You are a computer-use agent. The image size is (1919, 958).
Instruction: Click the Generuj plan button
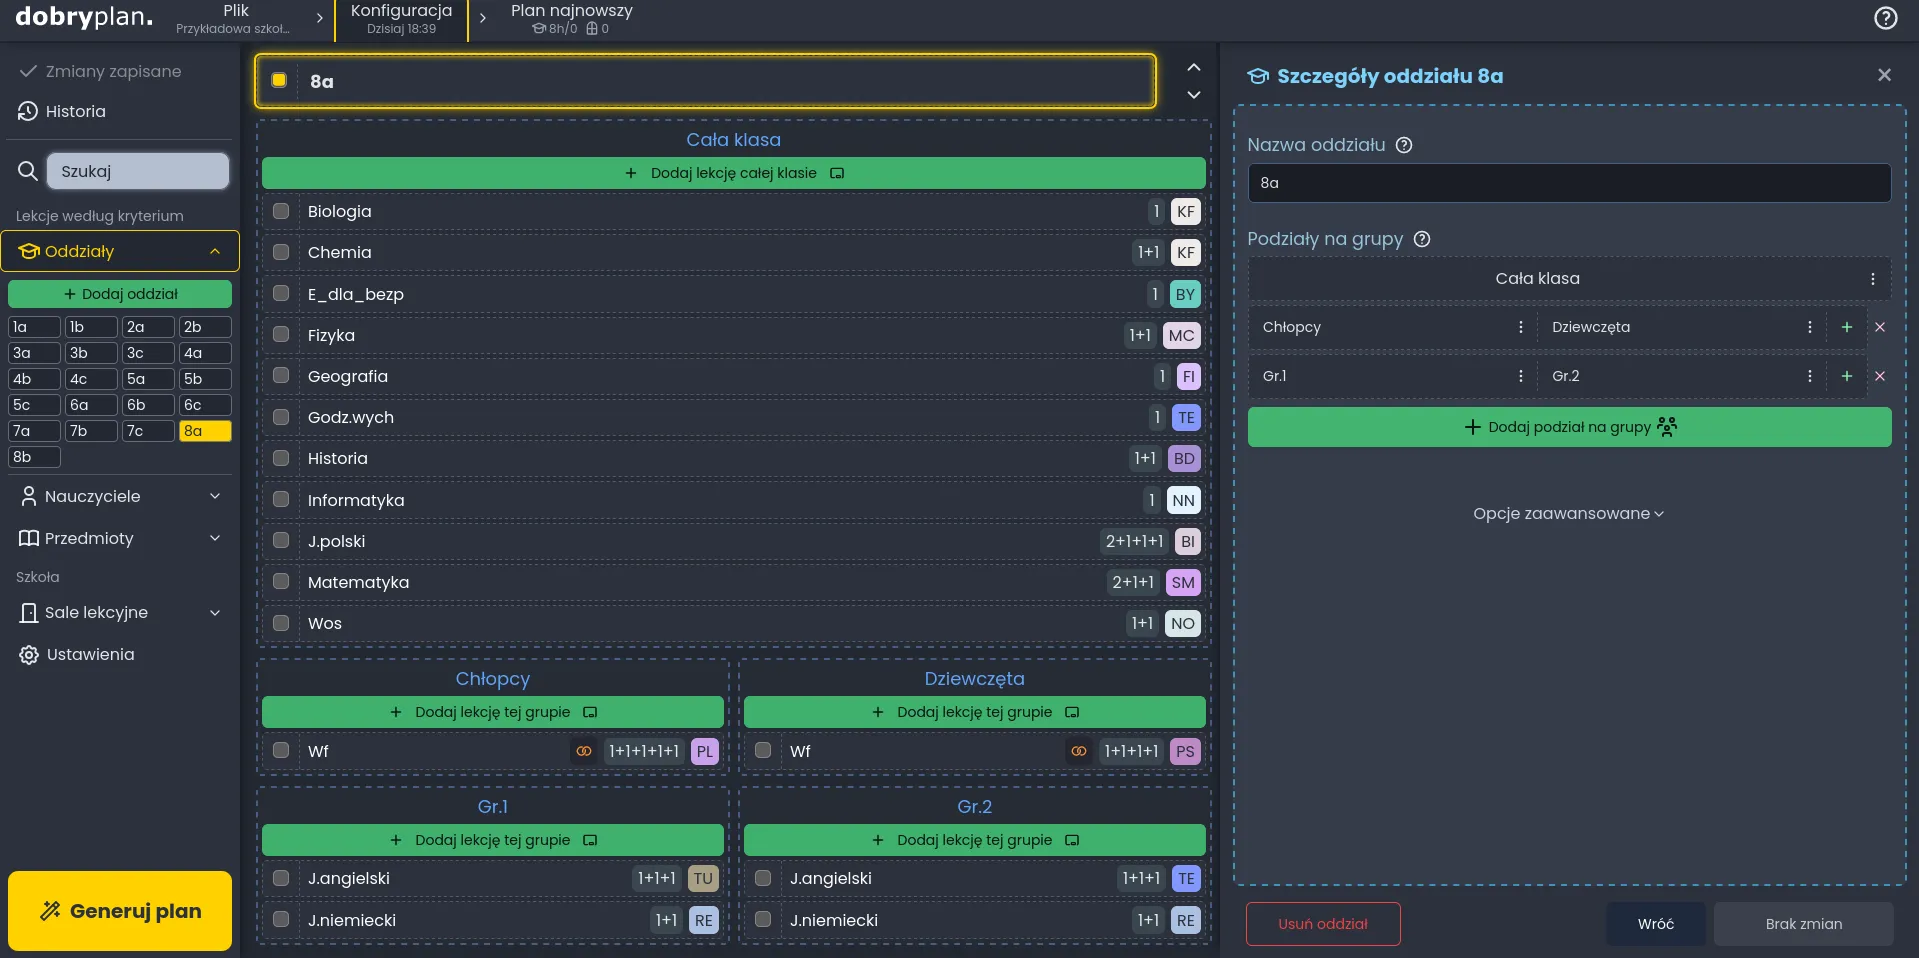click(120, 910)
